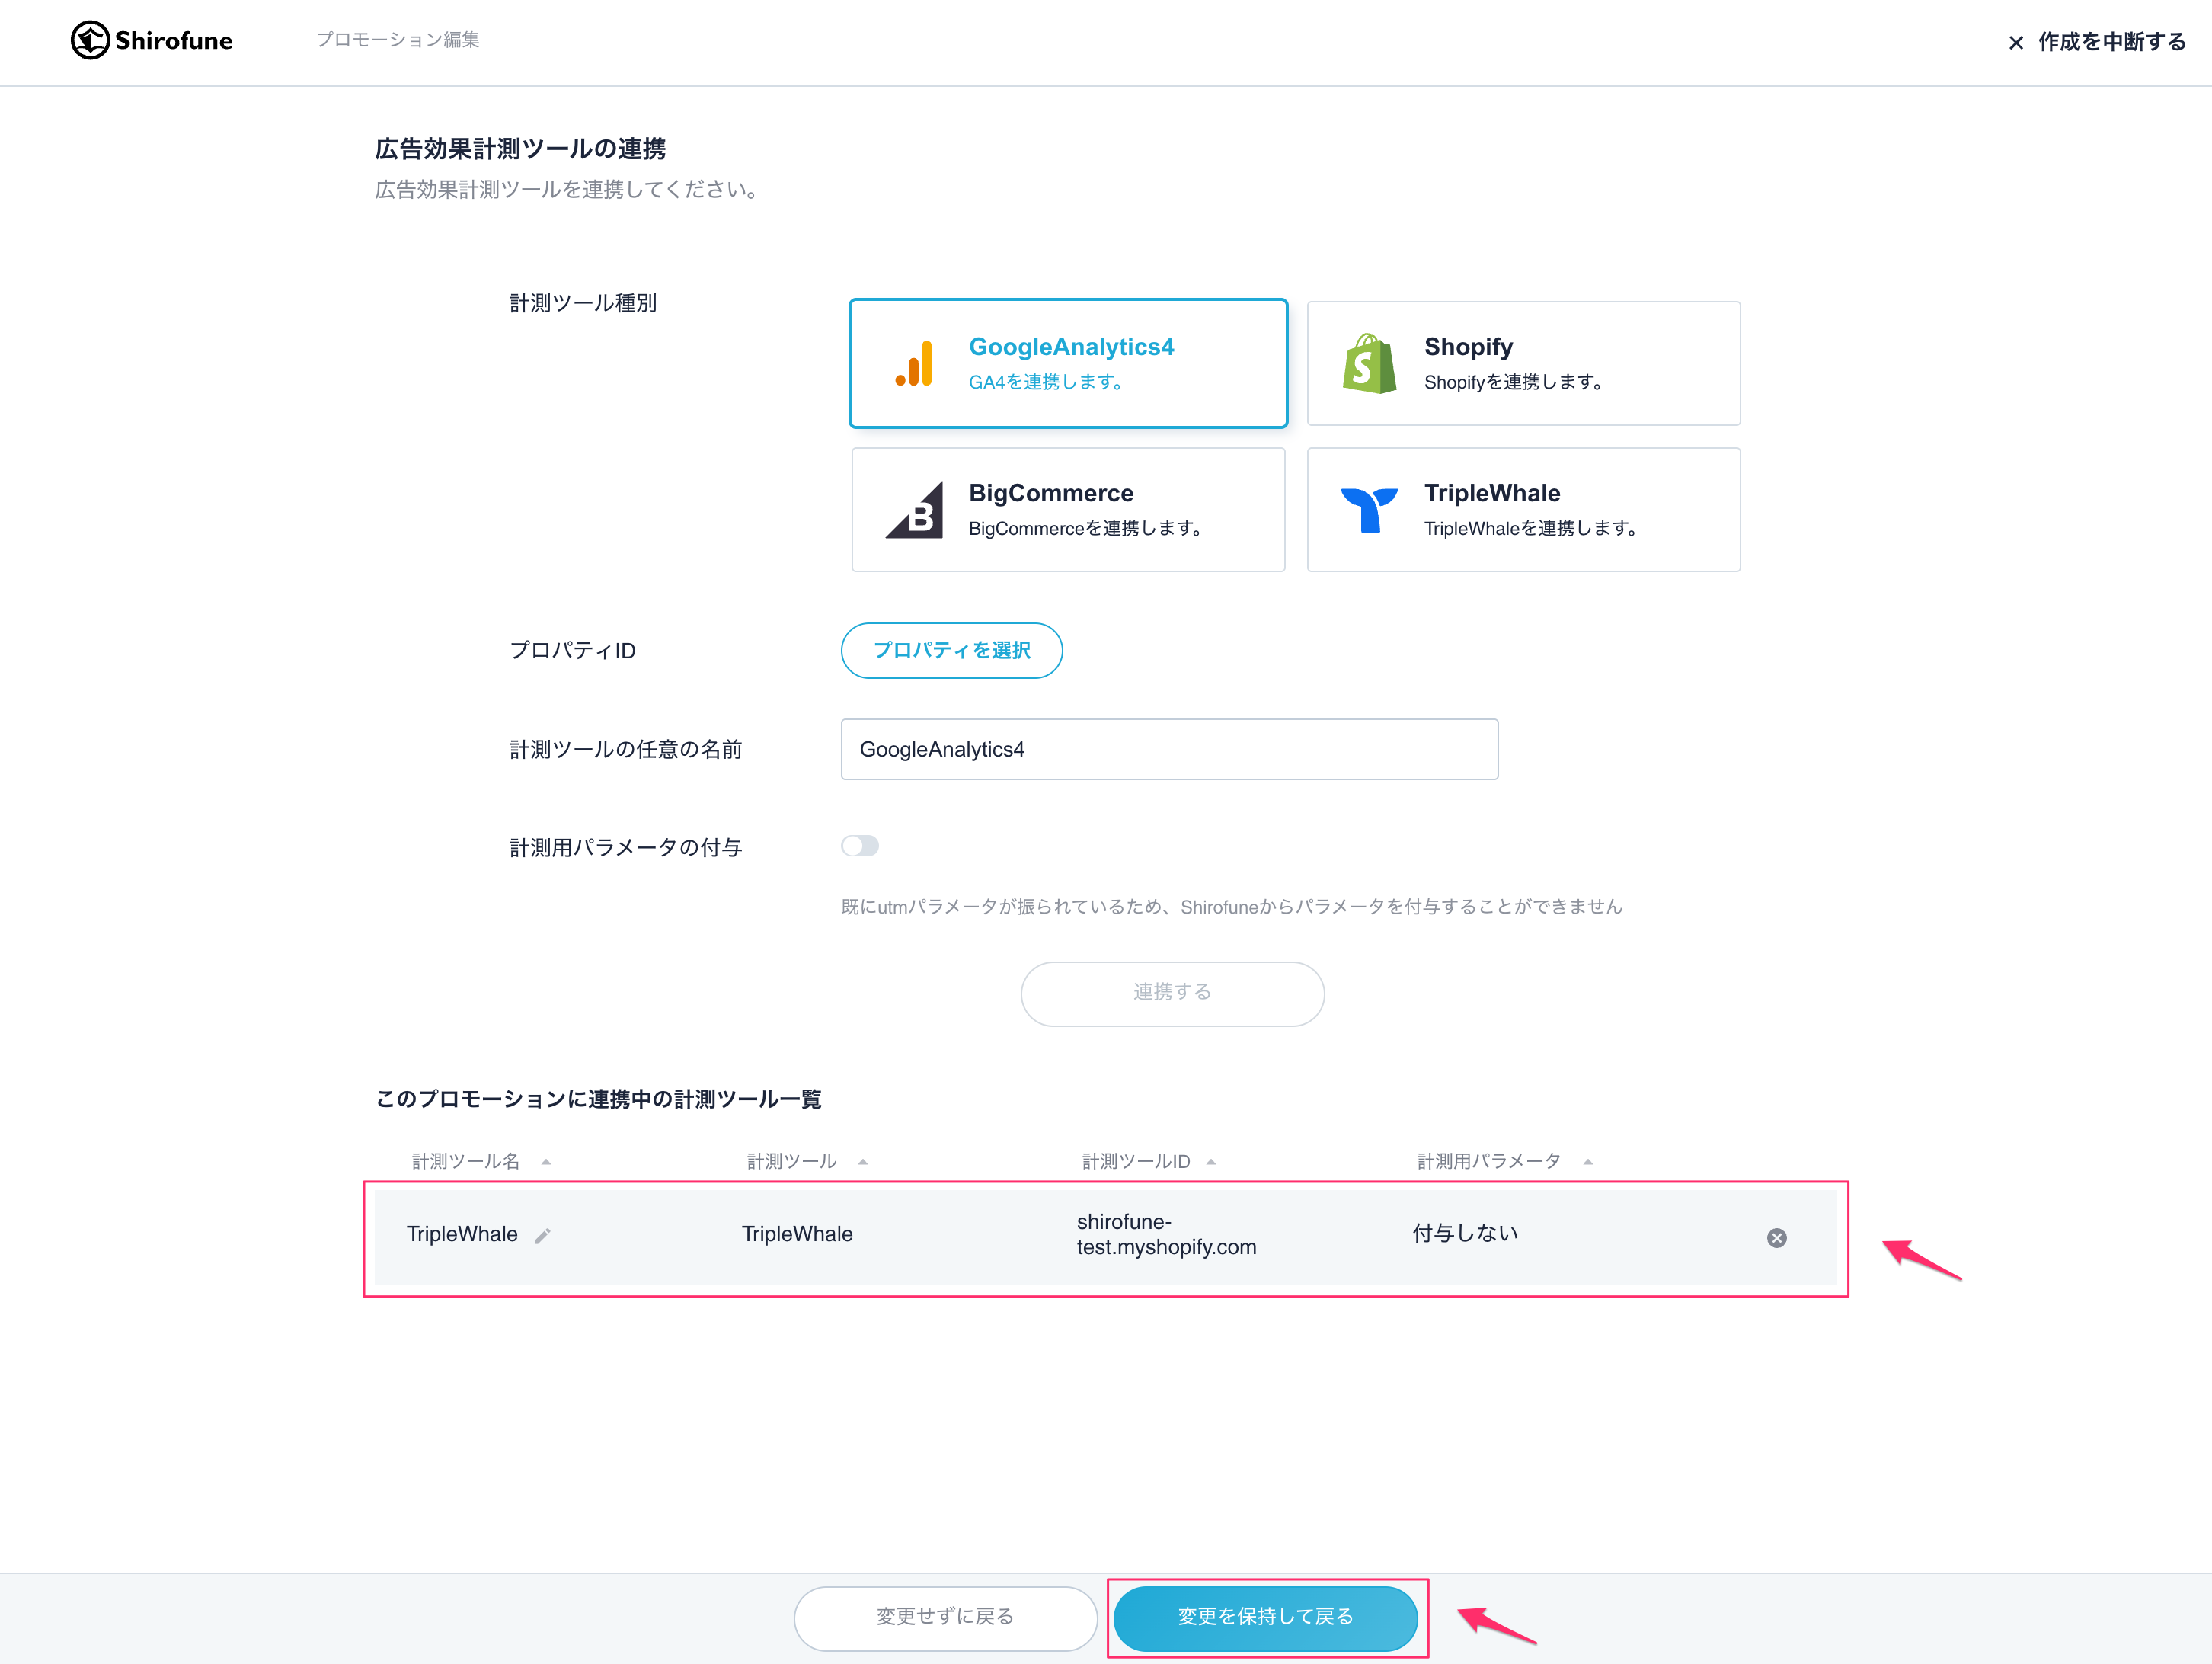Sort by 計測ツール名 column arrow

pyautogui.click(x=546, y=1162)
